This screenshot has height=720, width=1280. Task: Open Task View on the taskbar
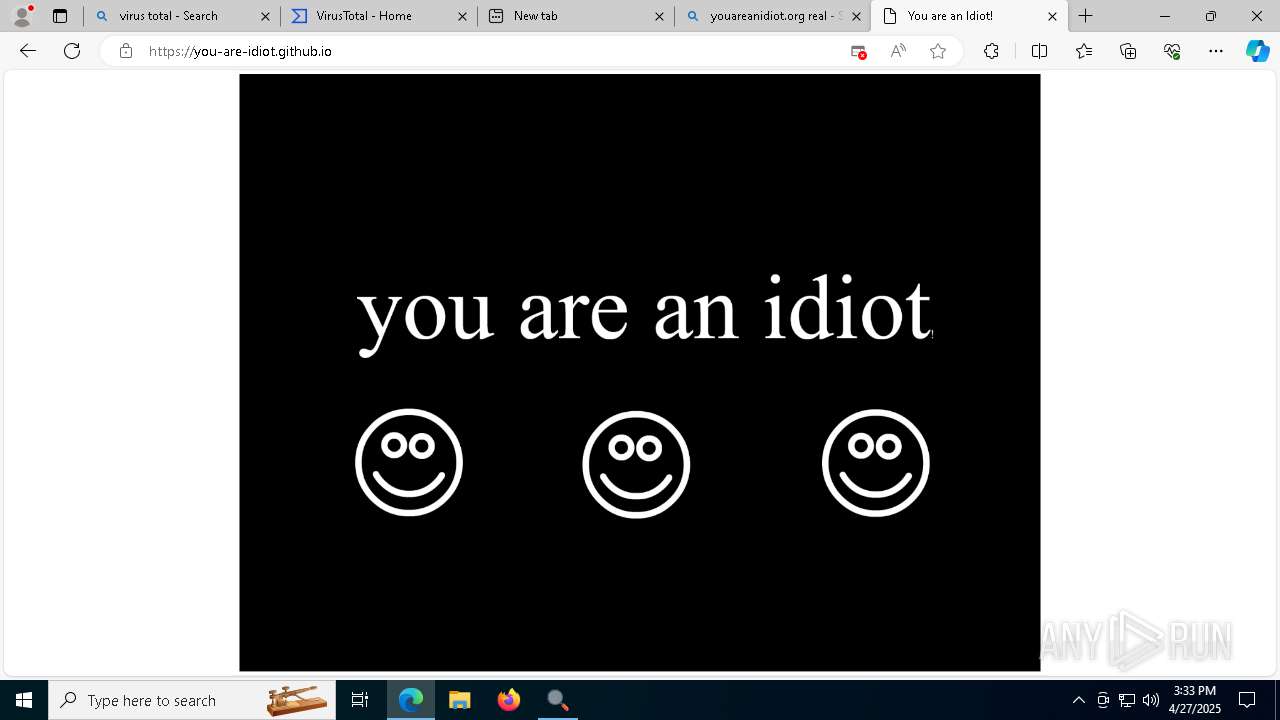tap(360, 700)
